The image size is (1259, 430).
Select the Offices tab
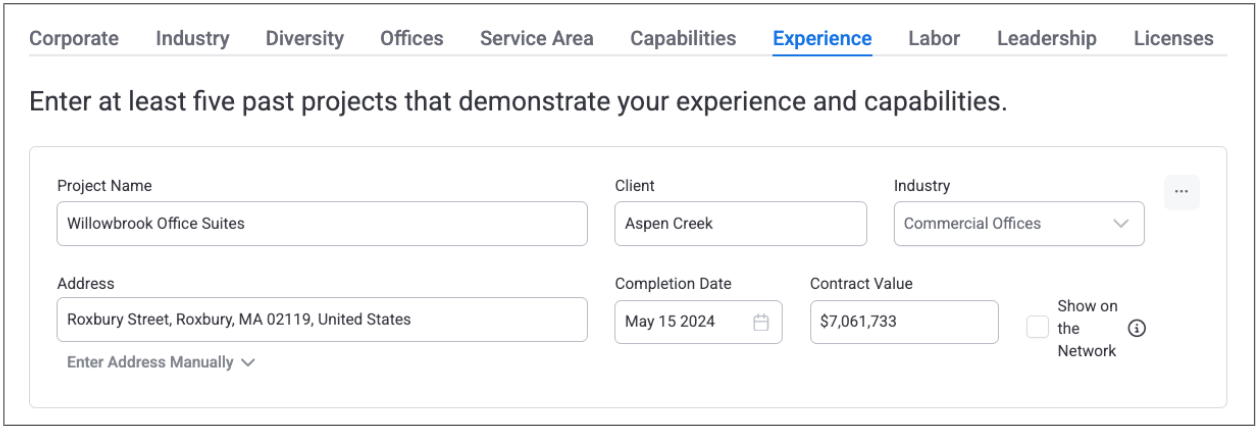click(x=411, y=39)
